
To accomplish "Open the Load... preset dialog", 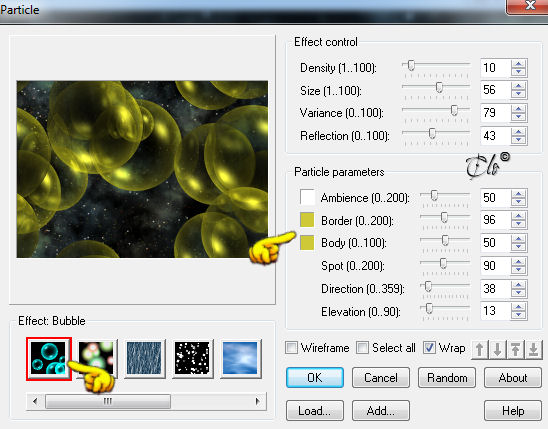I will (x=315, y=411).
